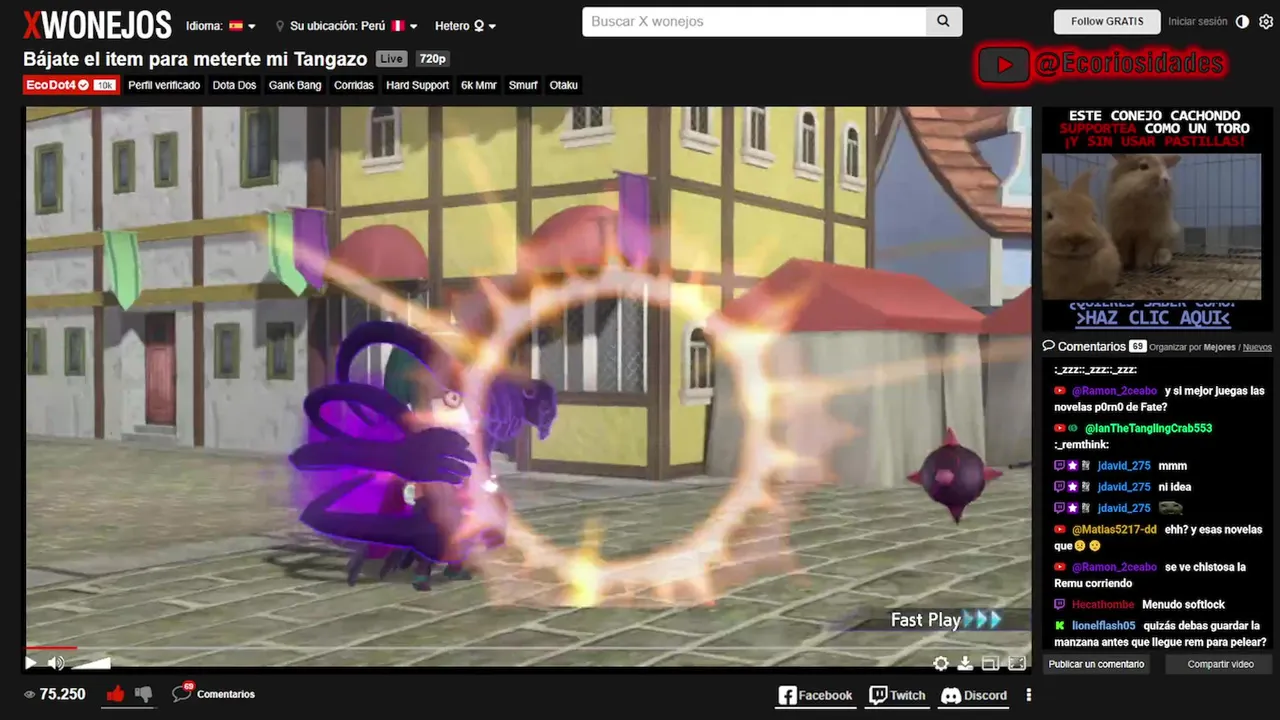This screenshot has height=720, width=1280.
Task: Select the 6k Mmr tag
Action: click(x=479, y=85)
